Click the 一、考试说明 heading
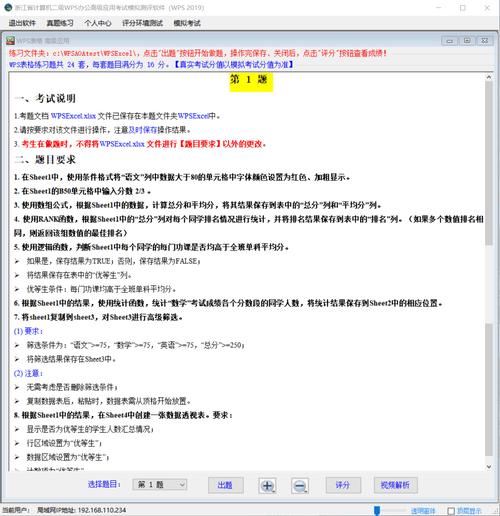The image size is (500, 516). pyautogui.click(x=45, y=98)
